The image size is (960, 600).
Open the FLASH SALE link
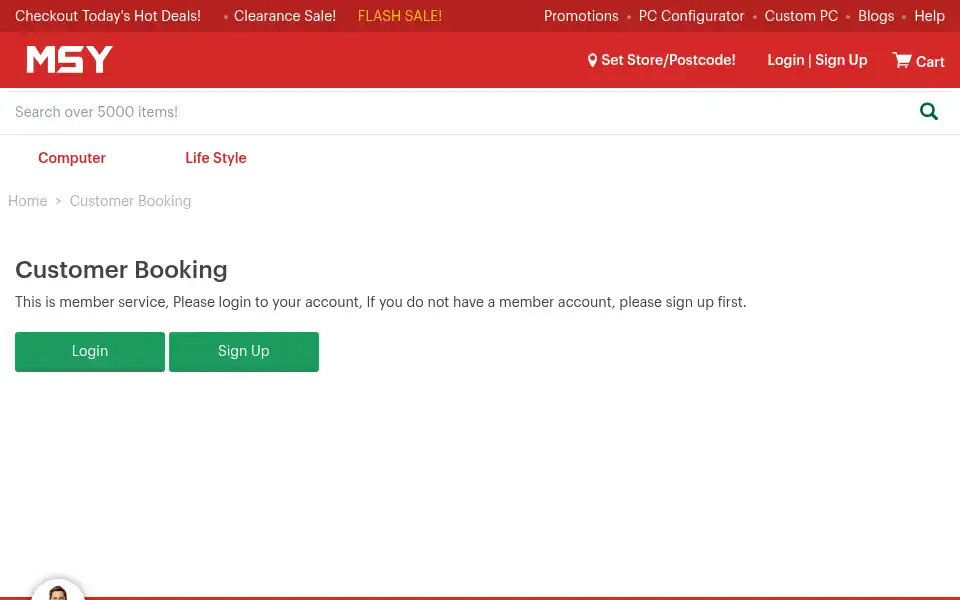click(x=400, y=16)
